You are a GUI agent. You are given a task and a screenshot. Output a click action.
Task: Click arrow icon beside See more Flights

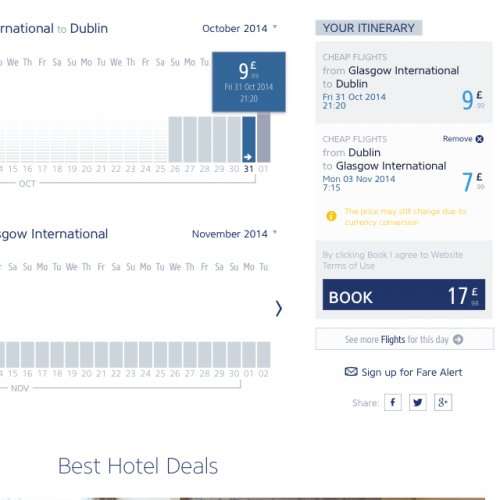click(458, 339)
